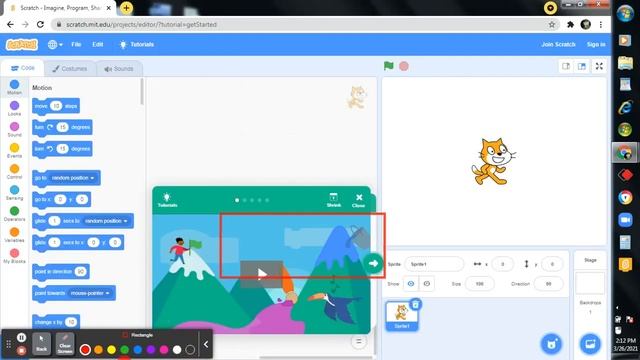Open the Edit menu

point(98,44)
